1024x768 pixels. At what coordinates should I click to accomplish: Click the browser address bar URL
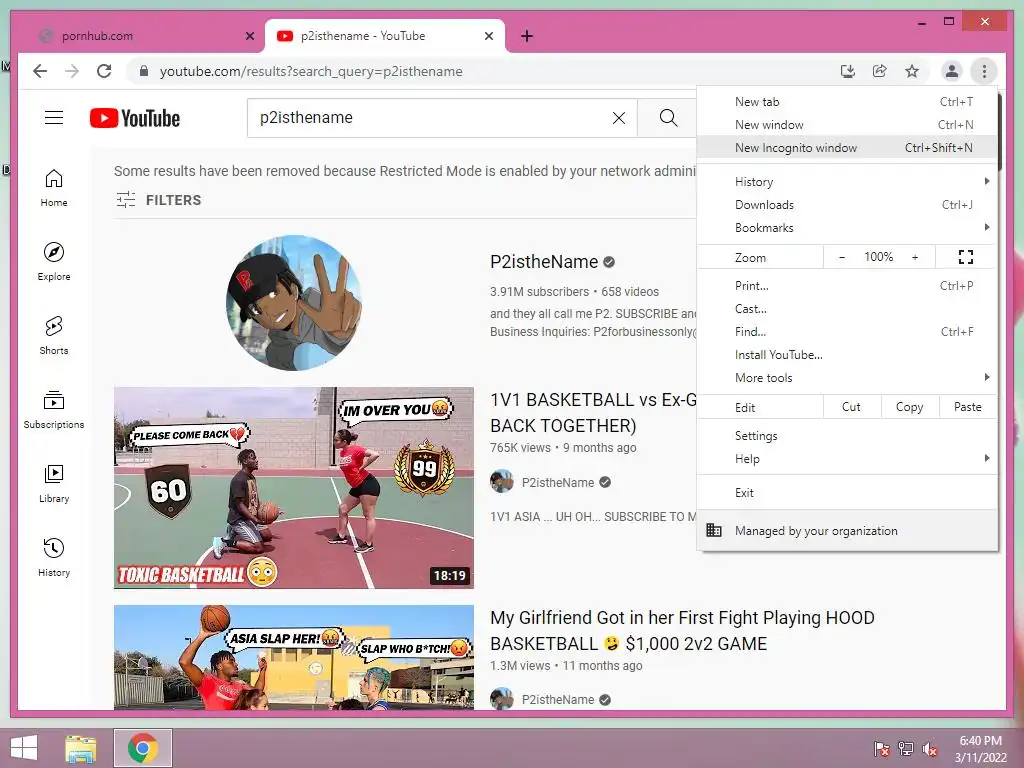(x=311, y=71)
